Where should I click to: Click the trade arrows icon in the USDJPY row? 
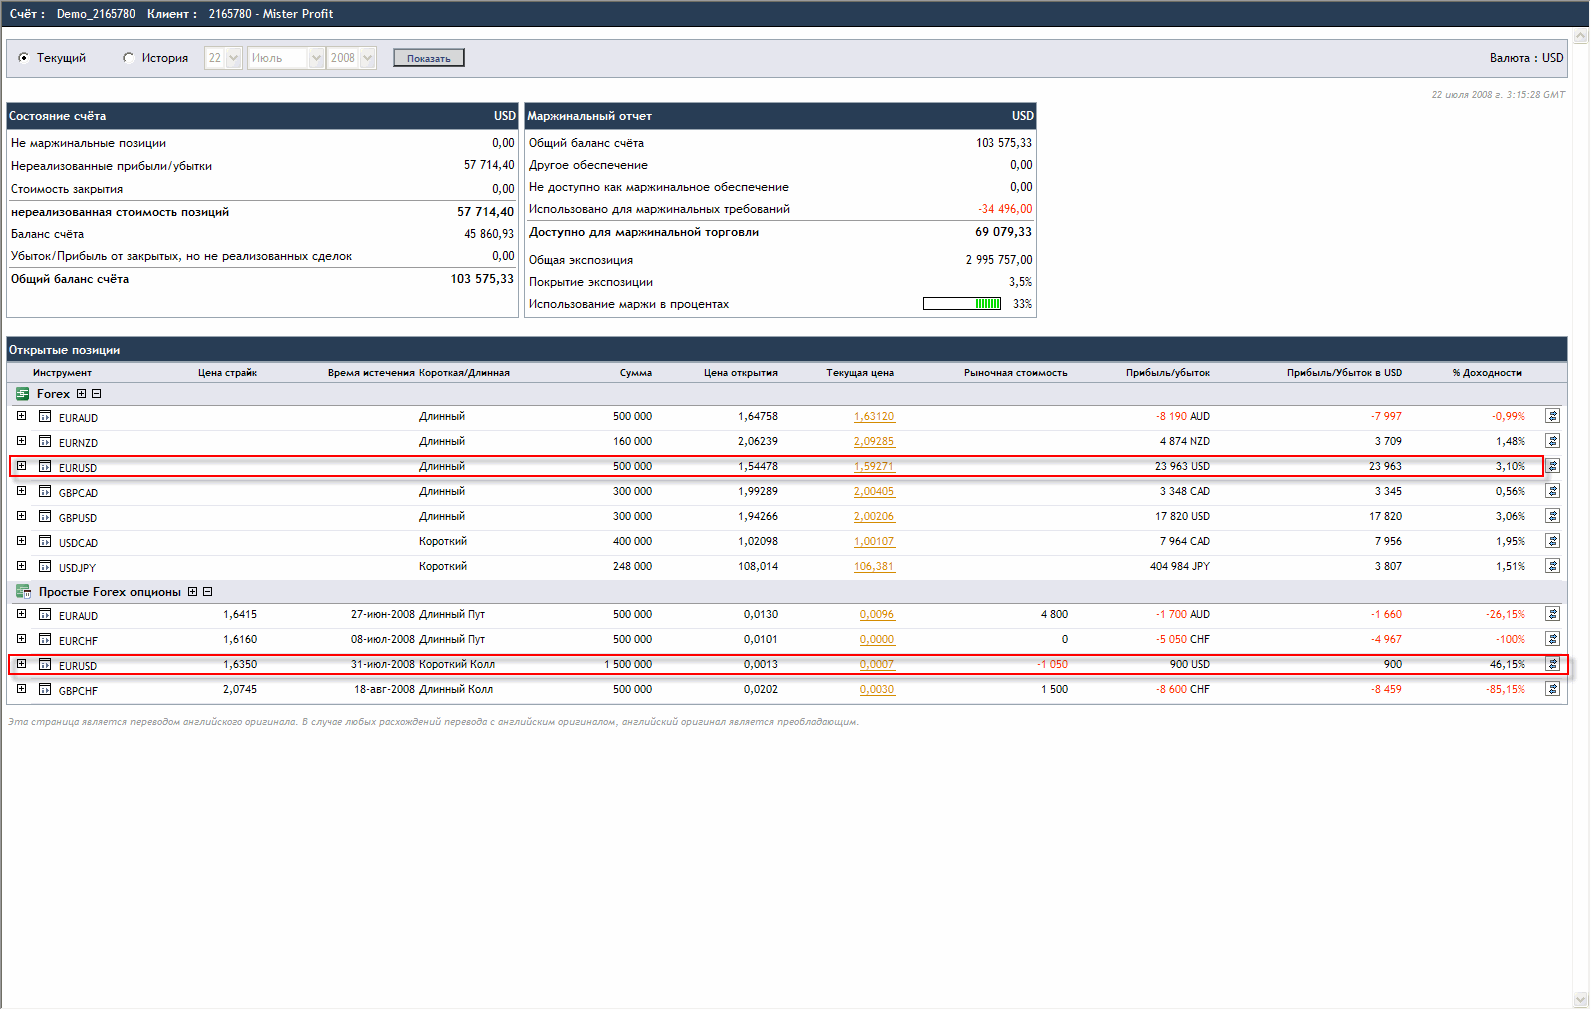pos(1552,566)
